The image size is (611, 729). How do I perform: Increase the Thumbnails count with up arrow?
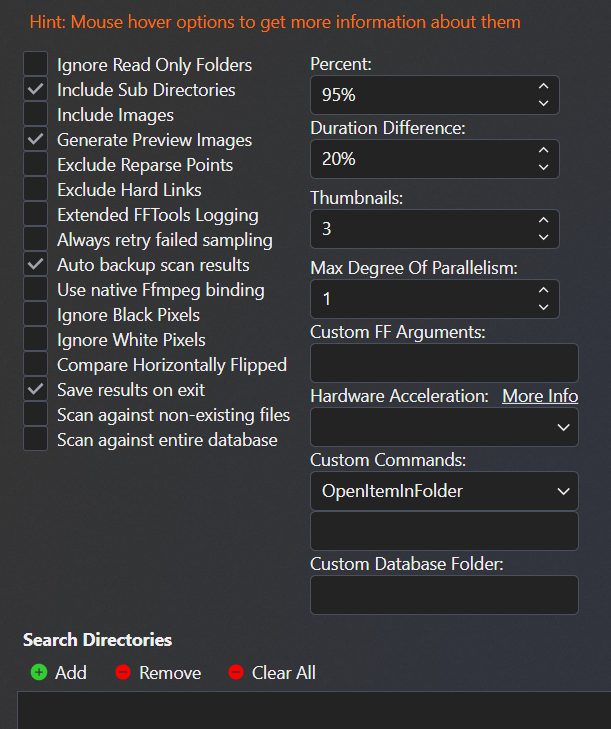pos(543,221)
